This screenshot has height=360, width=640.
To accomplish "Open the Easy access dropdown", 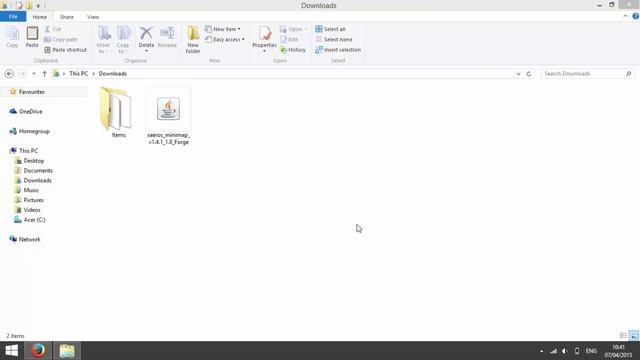I will coord(225,39).
